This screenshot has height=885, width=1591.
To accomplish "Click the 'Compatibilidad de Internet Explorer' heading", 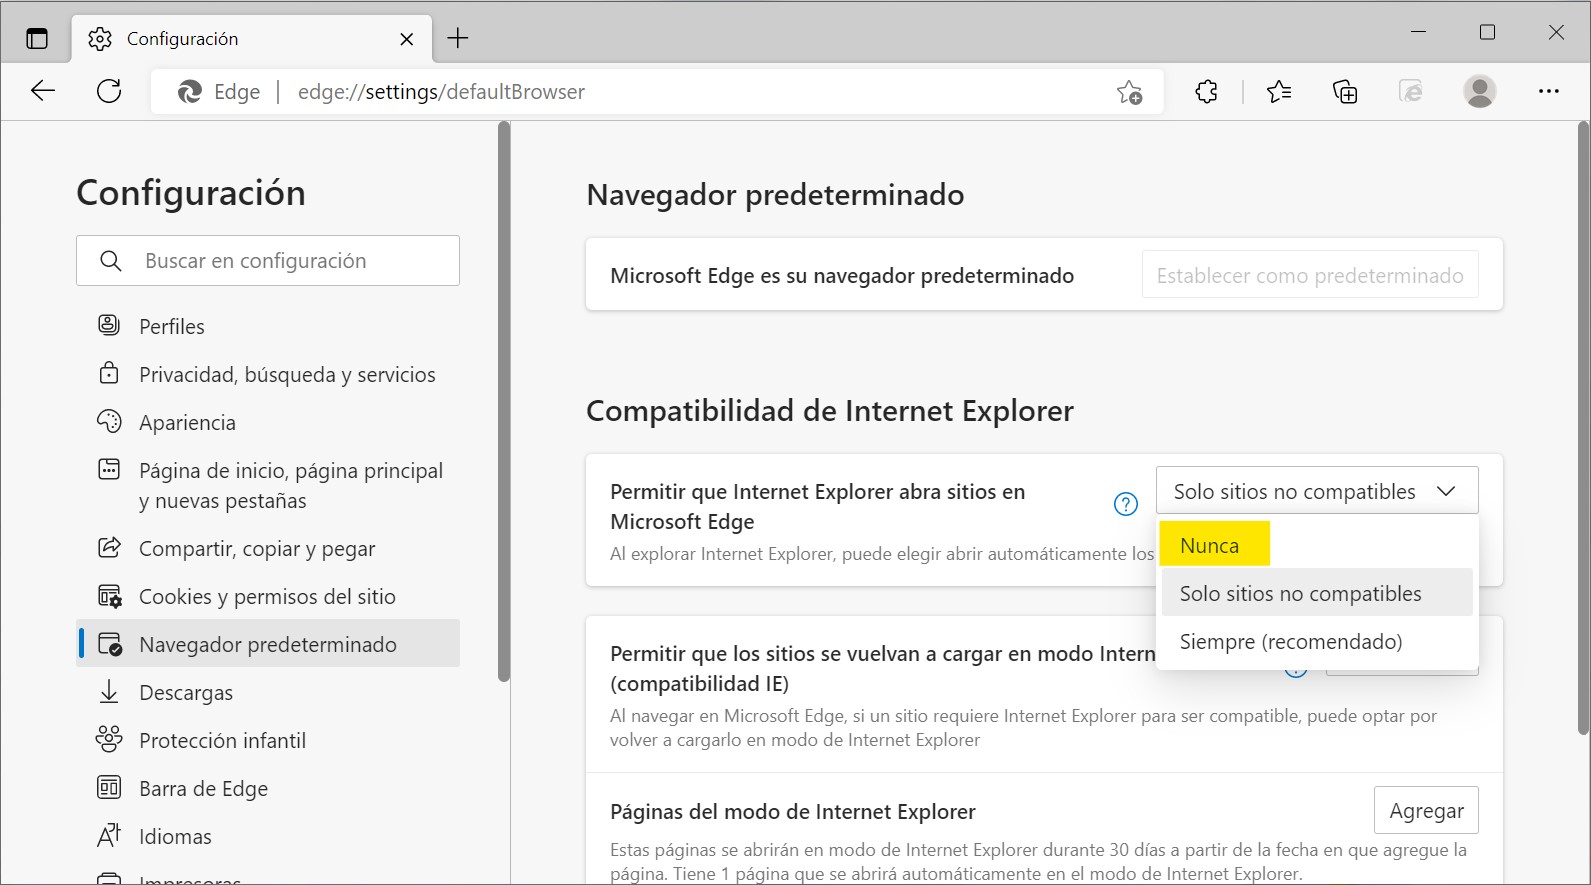I will pyautogui.click(x=830, y=411).
